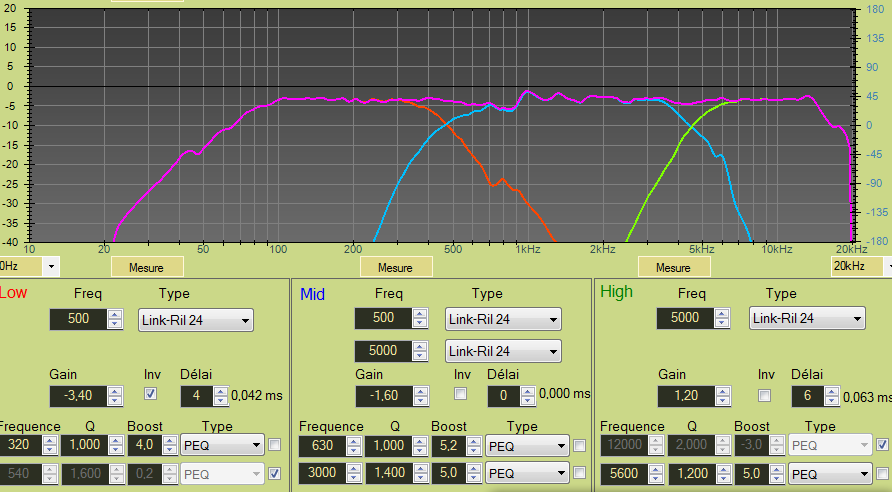Tick the Inv checkbox in the High section
892x492 pixels.
point(765,395)
